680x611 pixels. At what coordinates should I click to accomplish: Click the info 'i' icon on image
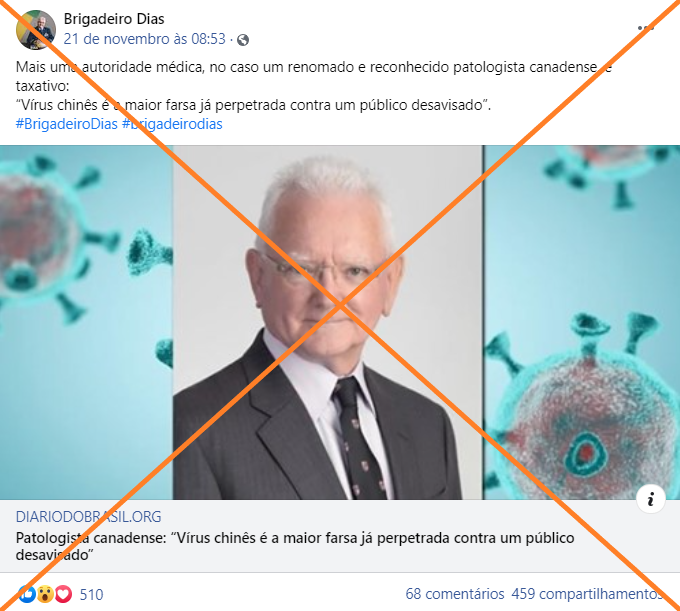[x=651, y=499]
